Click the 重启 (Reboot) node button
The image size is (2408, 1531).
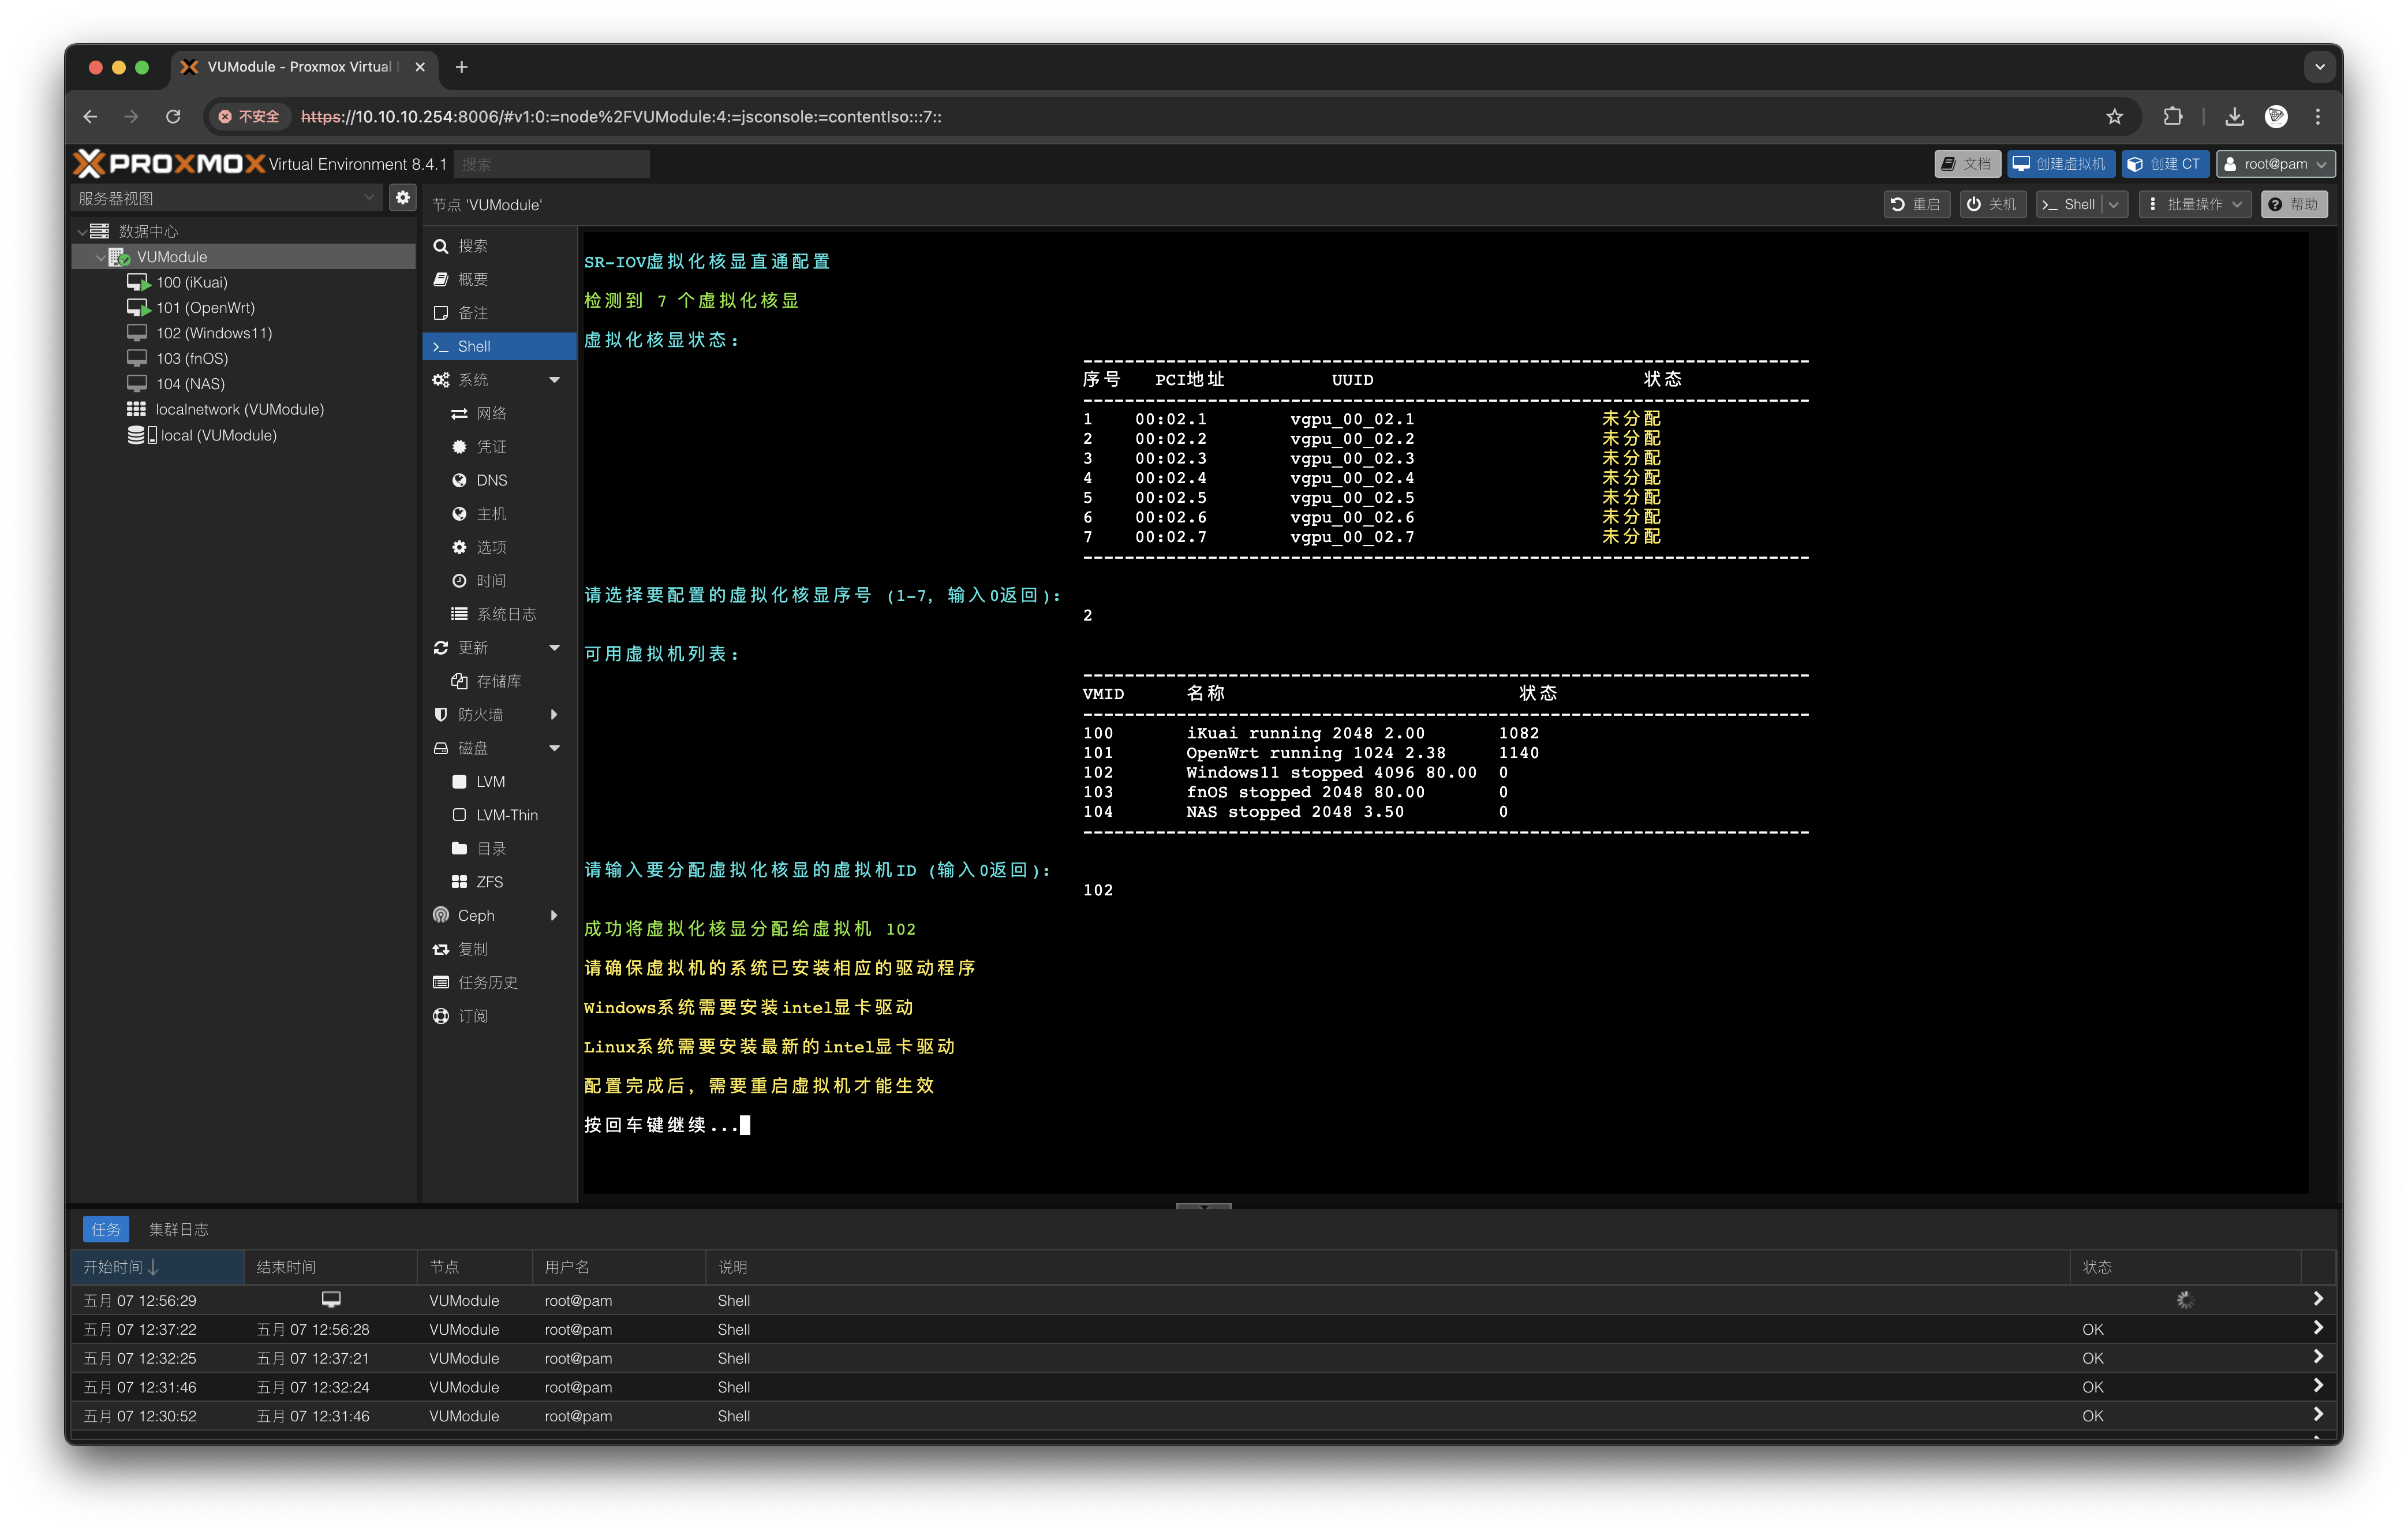pyautogui.click(x=1916, y=204)
